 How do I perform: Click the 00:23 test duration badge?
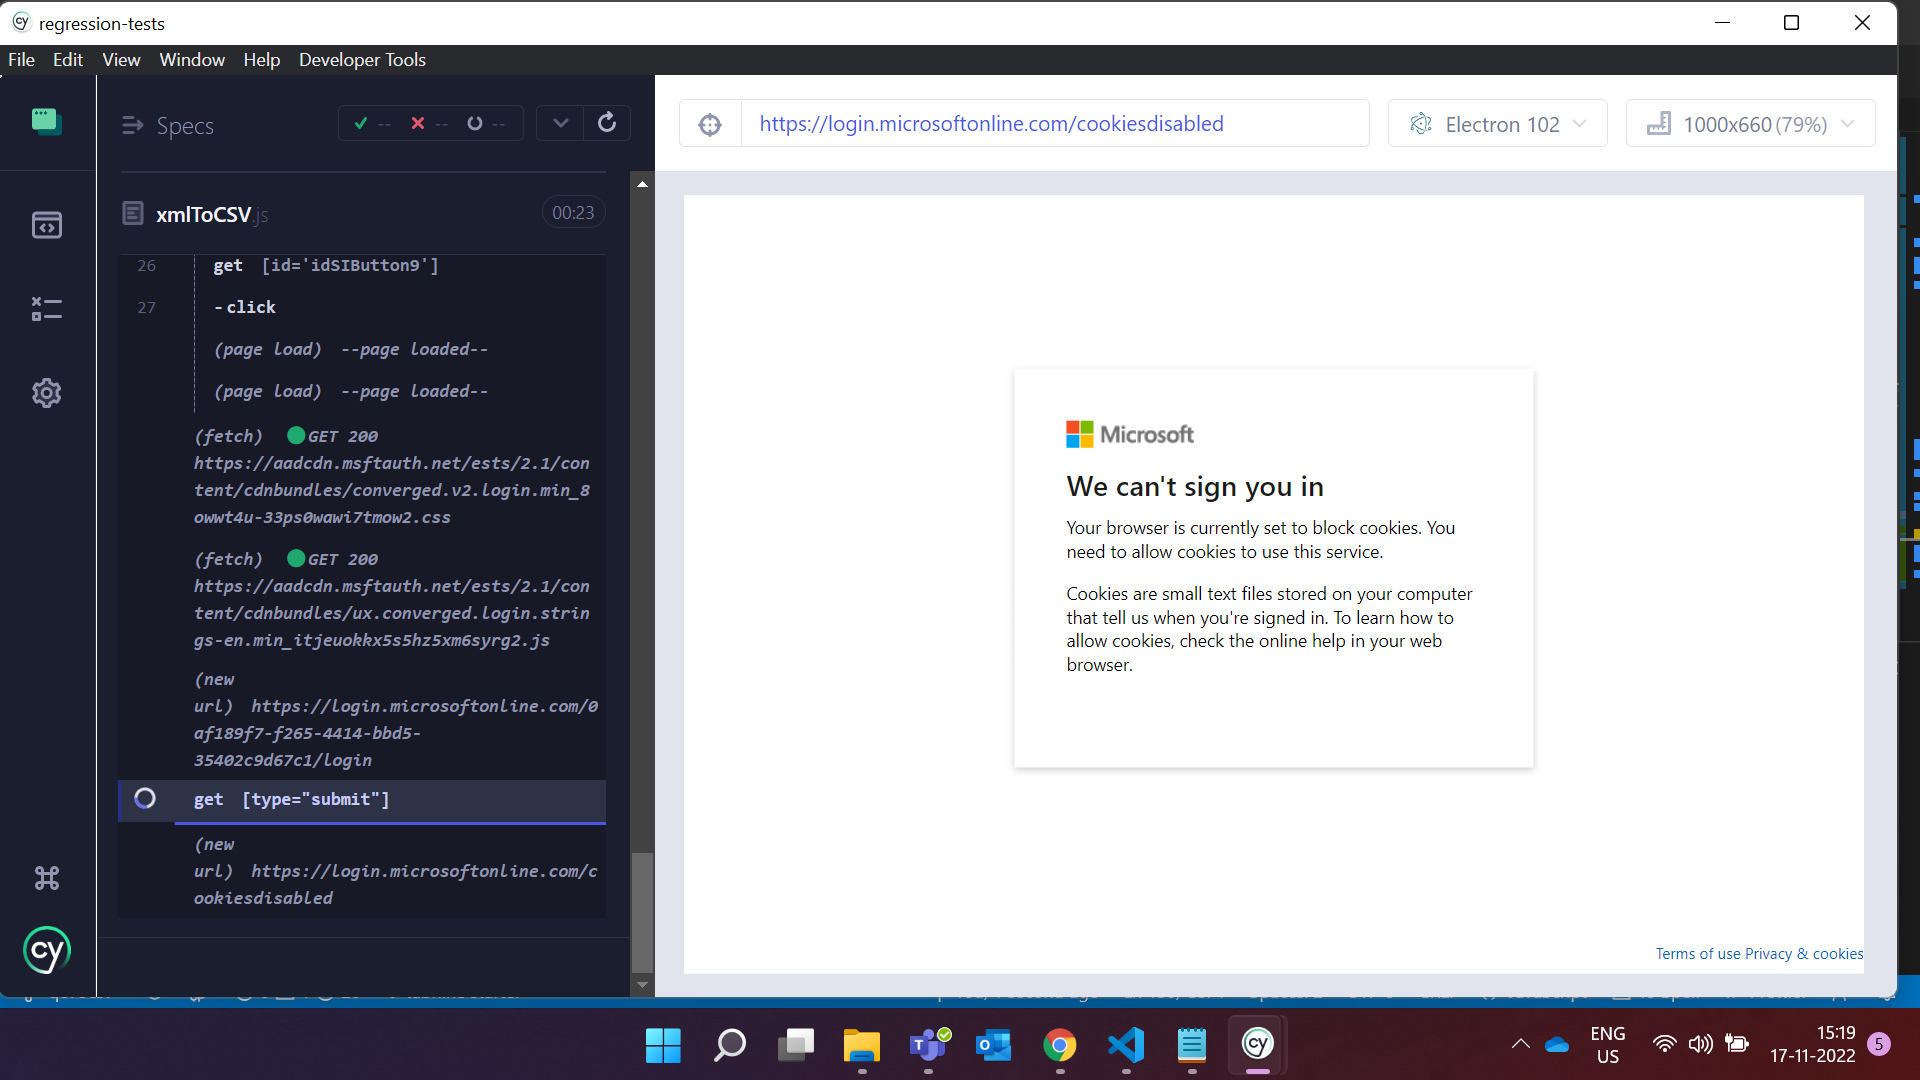coord(573,213)
